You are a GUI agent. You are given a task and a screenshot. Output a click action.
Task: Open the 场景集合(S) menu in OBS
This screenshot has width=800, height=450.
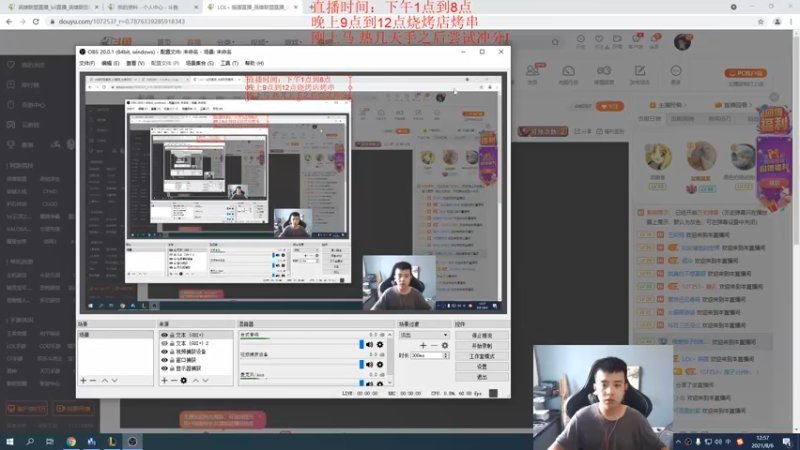[x=199, y=63]
